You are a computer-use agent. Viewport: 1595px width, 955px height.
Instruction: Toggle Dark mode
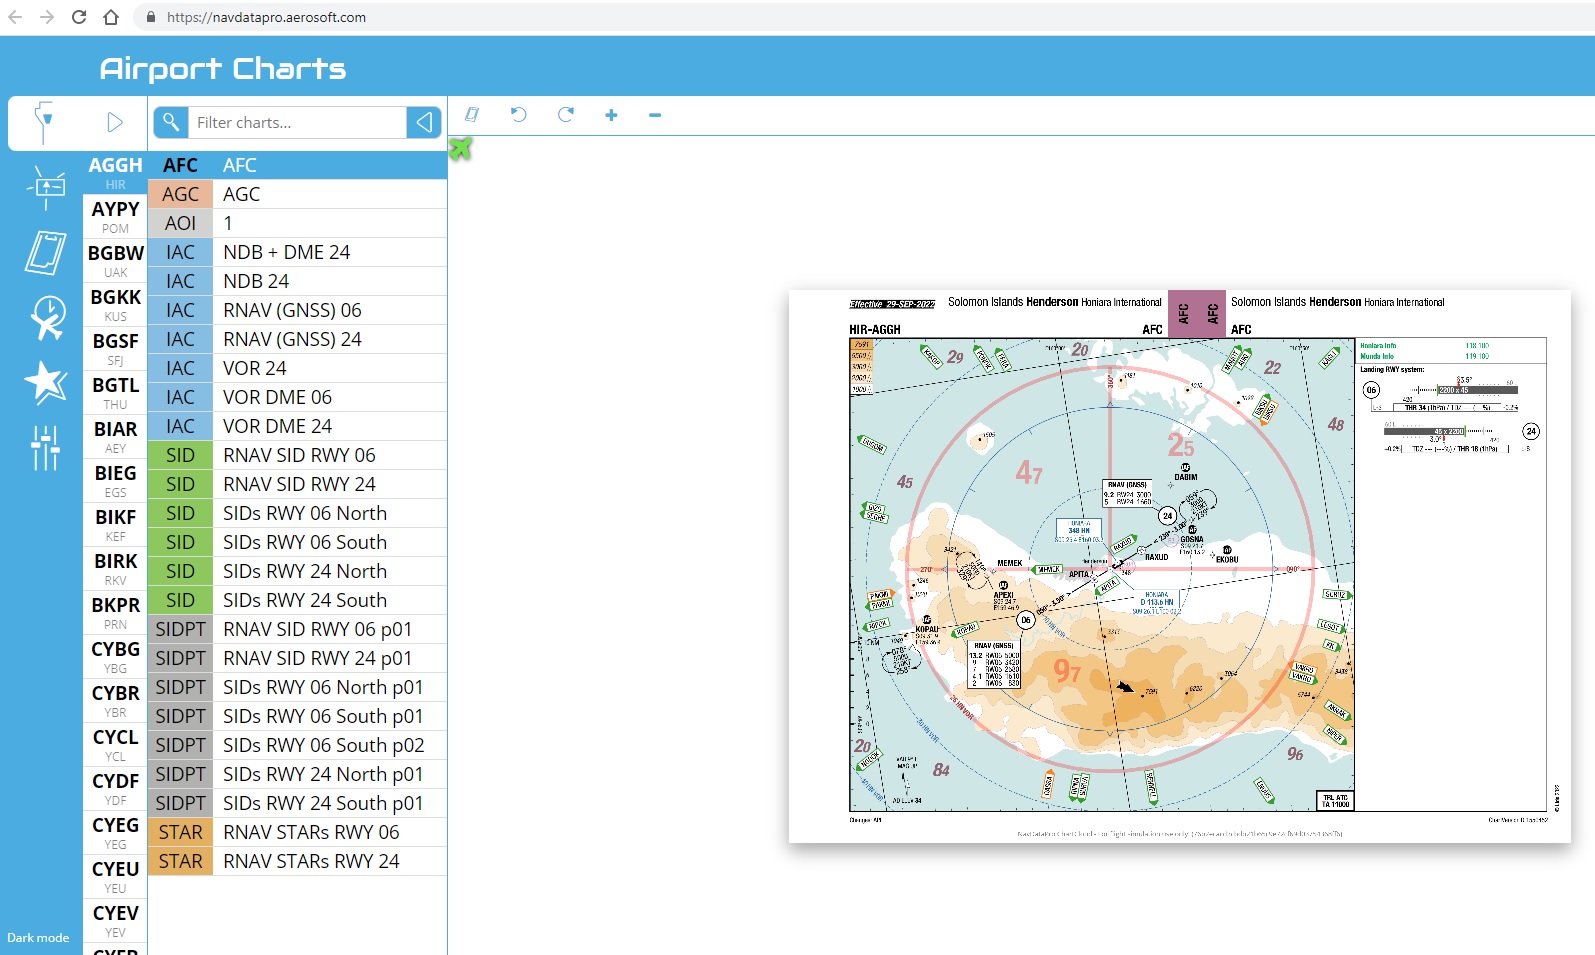pos(38,937)
